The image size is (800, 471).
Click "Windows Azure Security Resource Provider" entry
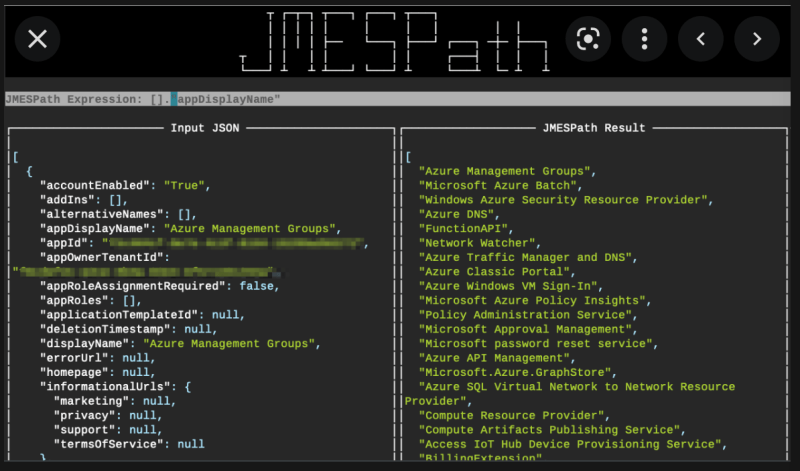coord(566,200)
